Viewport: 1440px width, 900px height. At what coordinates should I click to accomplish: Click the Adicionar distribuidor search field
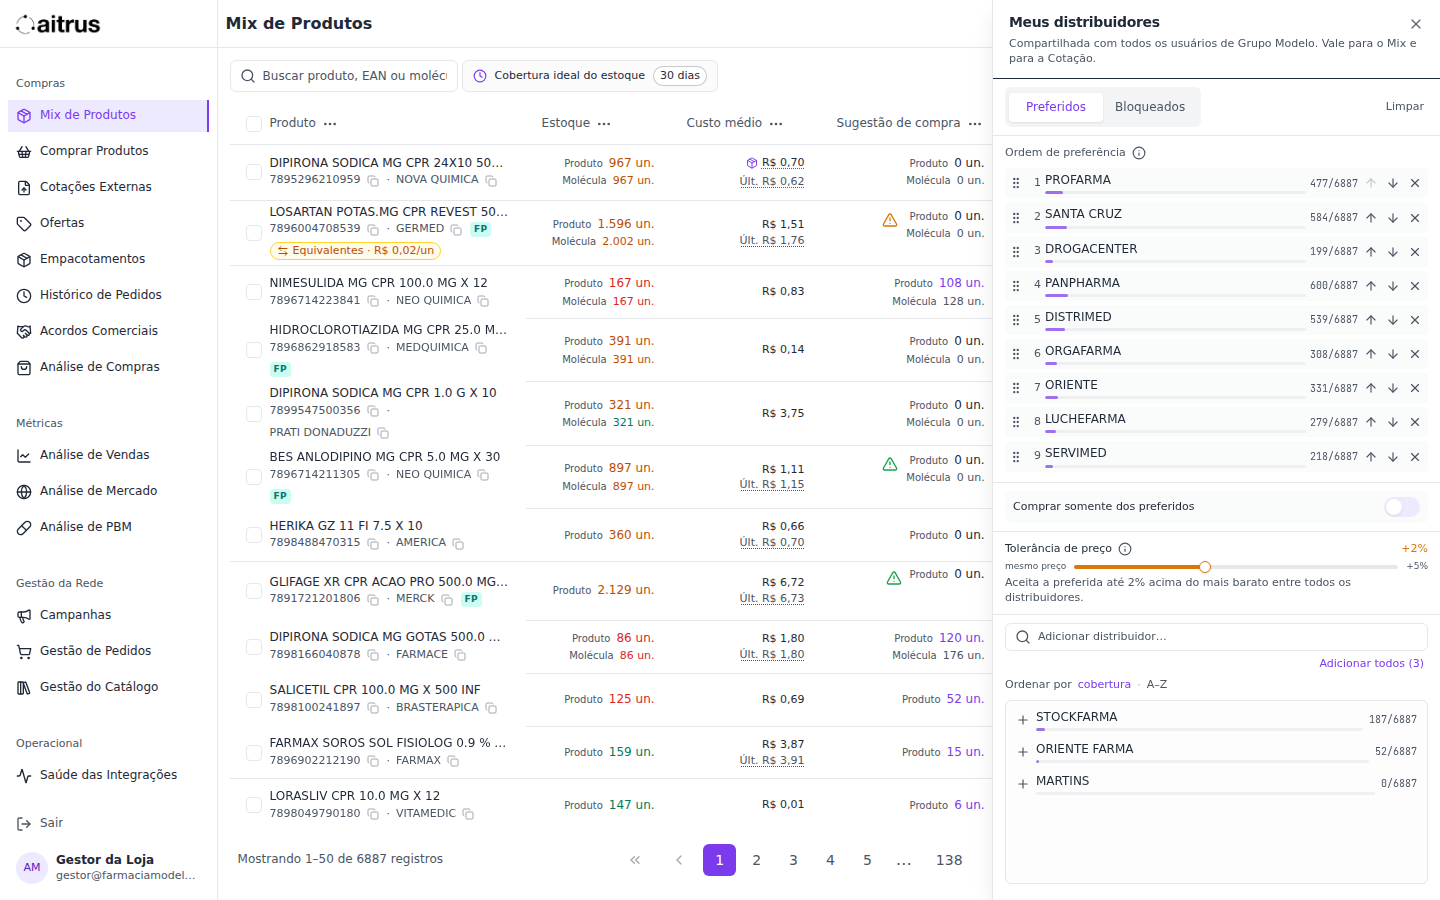coord(1216,637)
